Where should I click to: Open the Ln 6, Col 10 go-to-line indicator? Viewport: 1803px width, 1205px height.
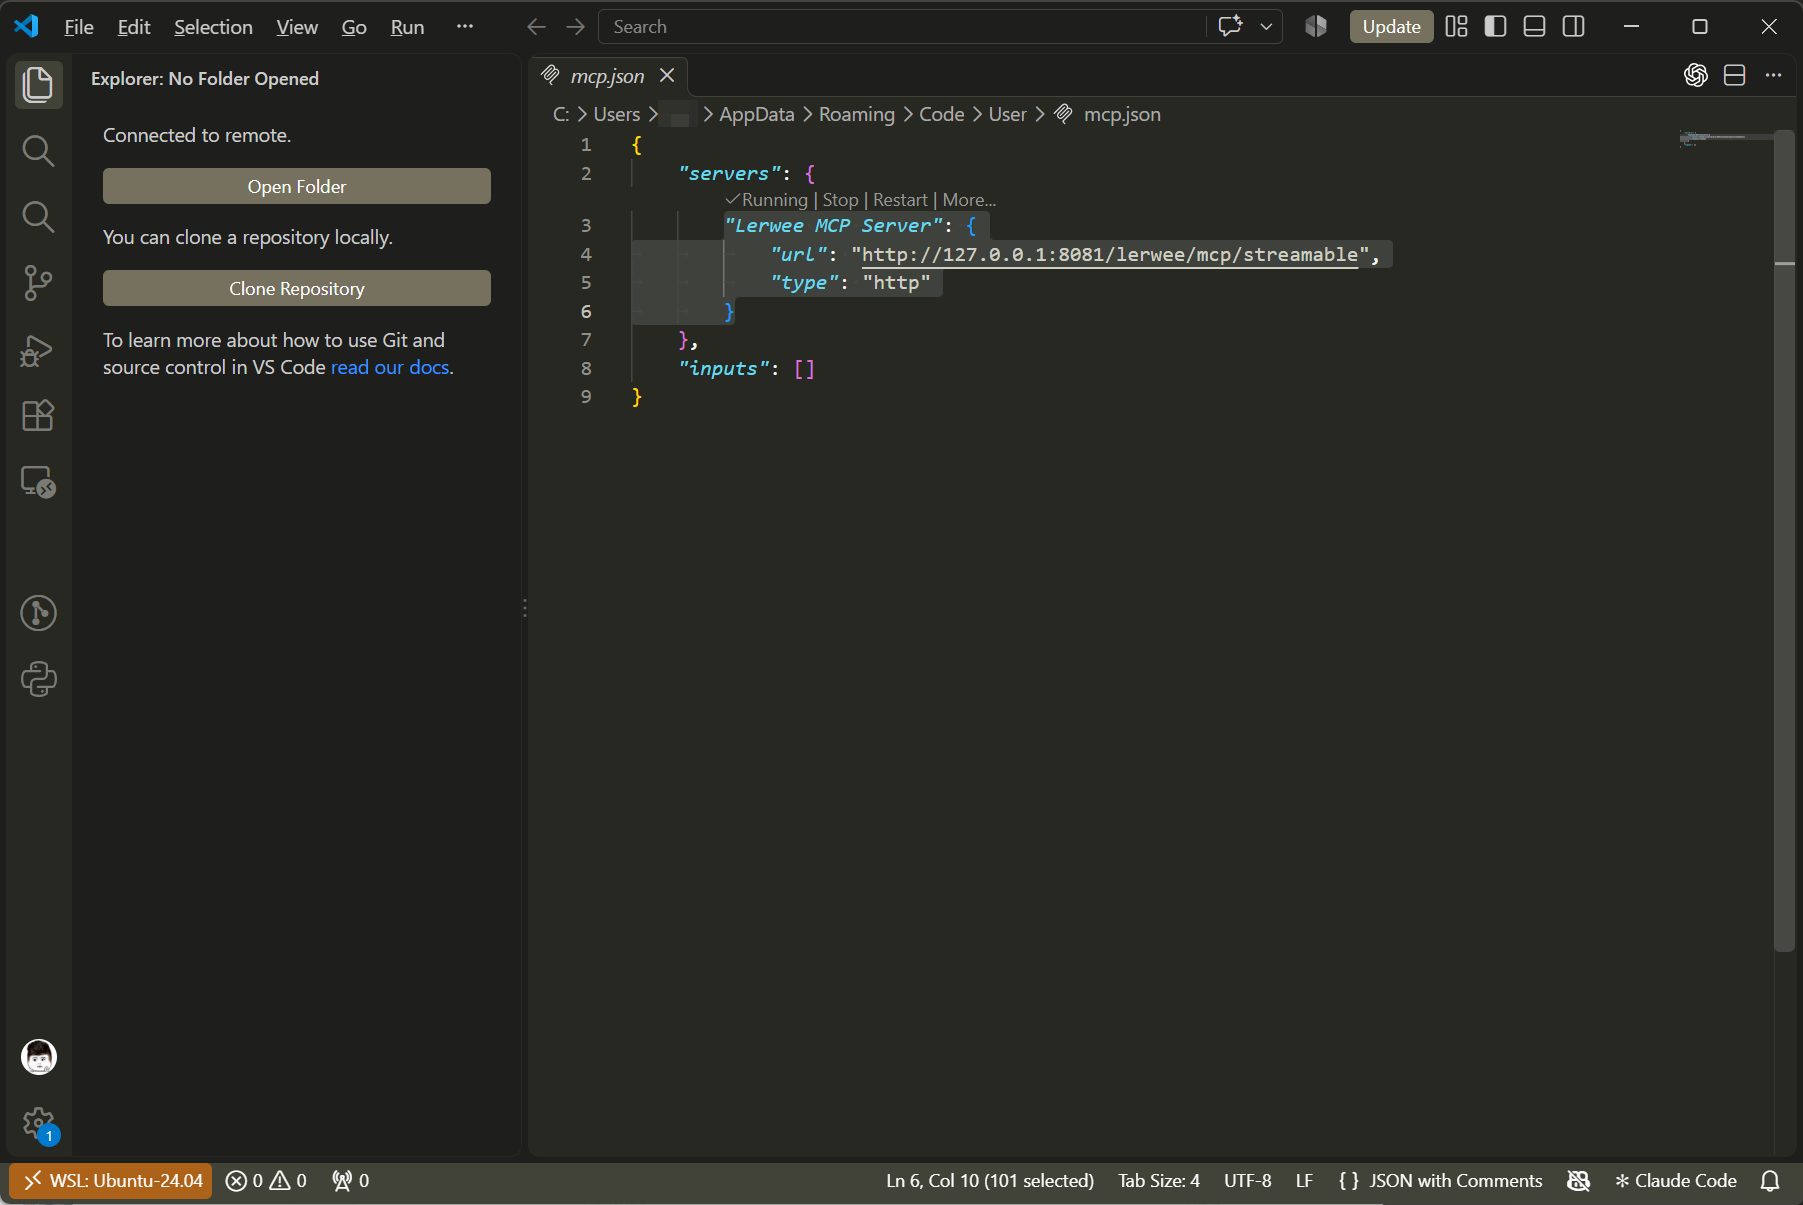pyautogui.click(x=990, y=1181)
